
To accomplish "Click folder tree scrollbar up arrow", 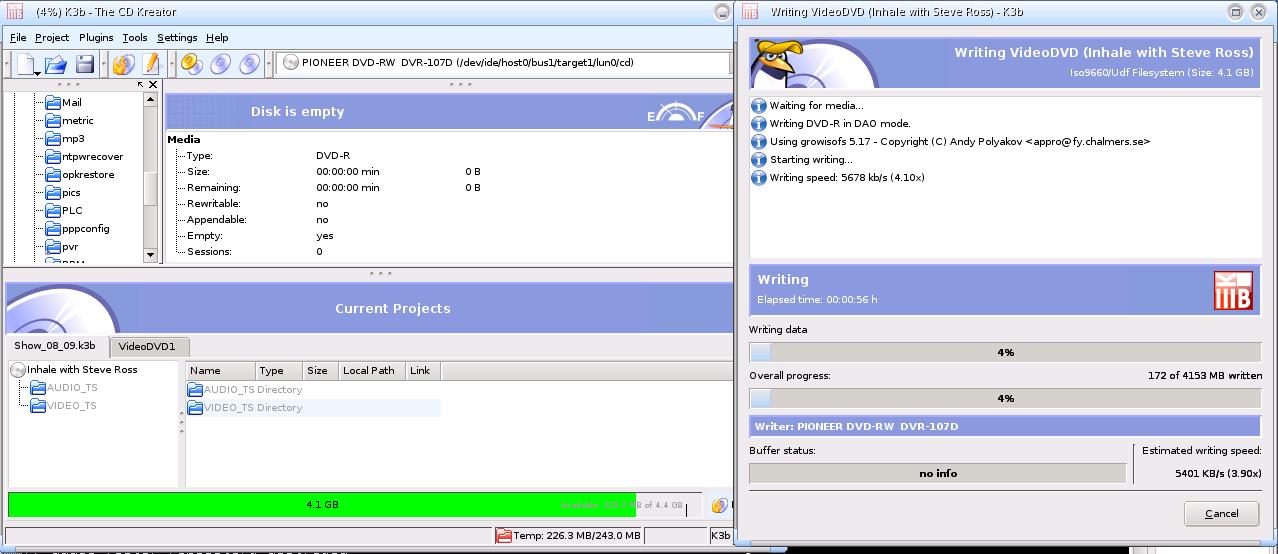I will pos(151,101).
